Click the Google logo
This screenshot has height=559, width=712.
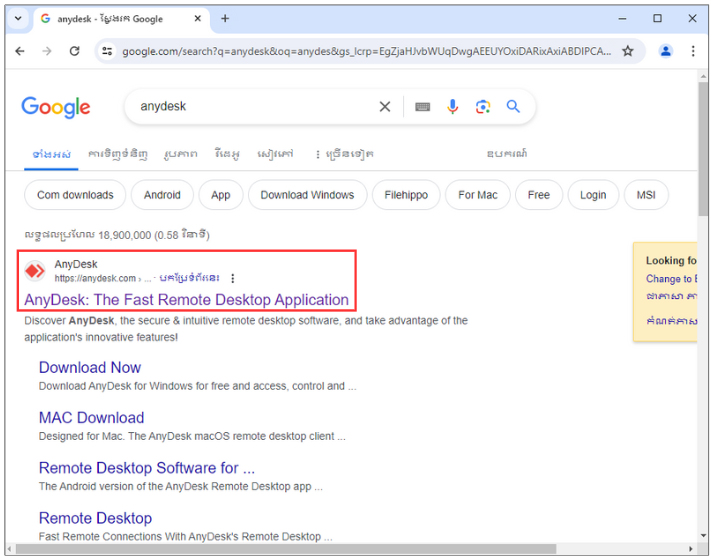pyautogui.click(x=55, y=107)
